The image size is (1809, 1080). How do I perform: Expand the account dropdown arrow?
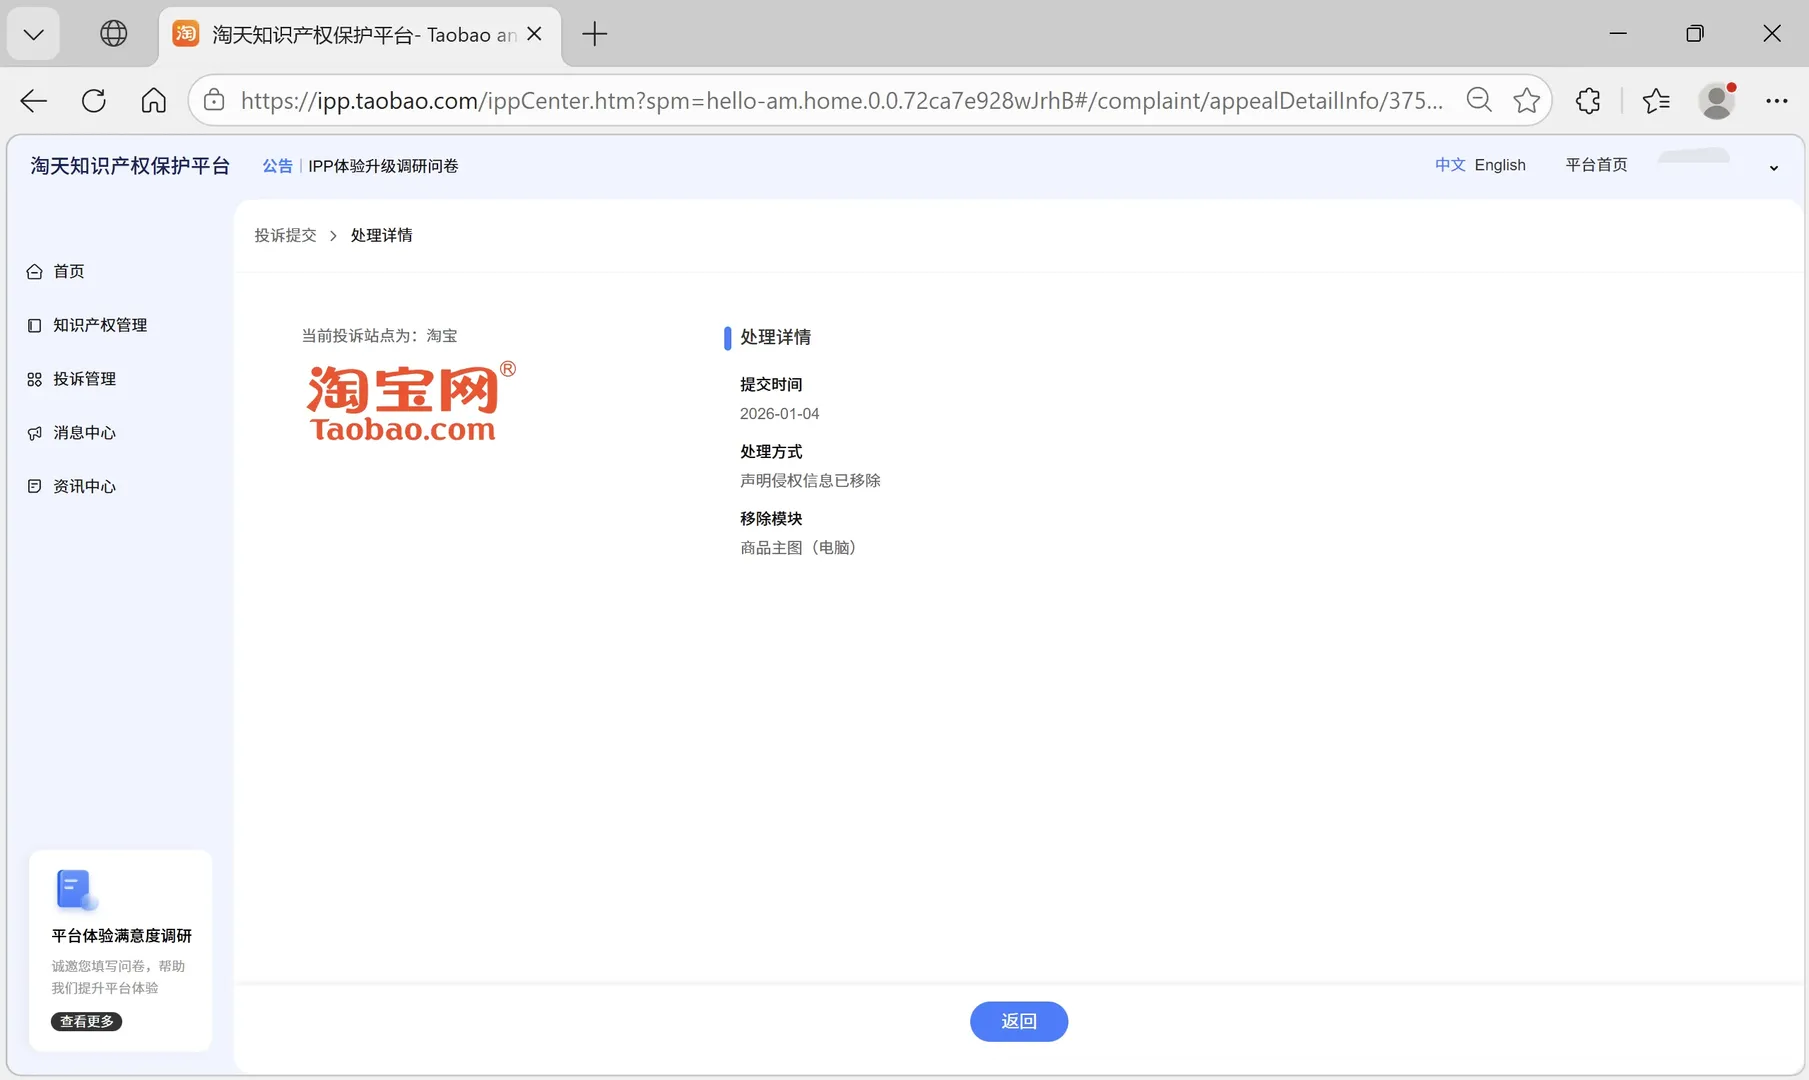1774,168
